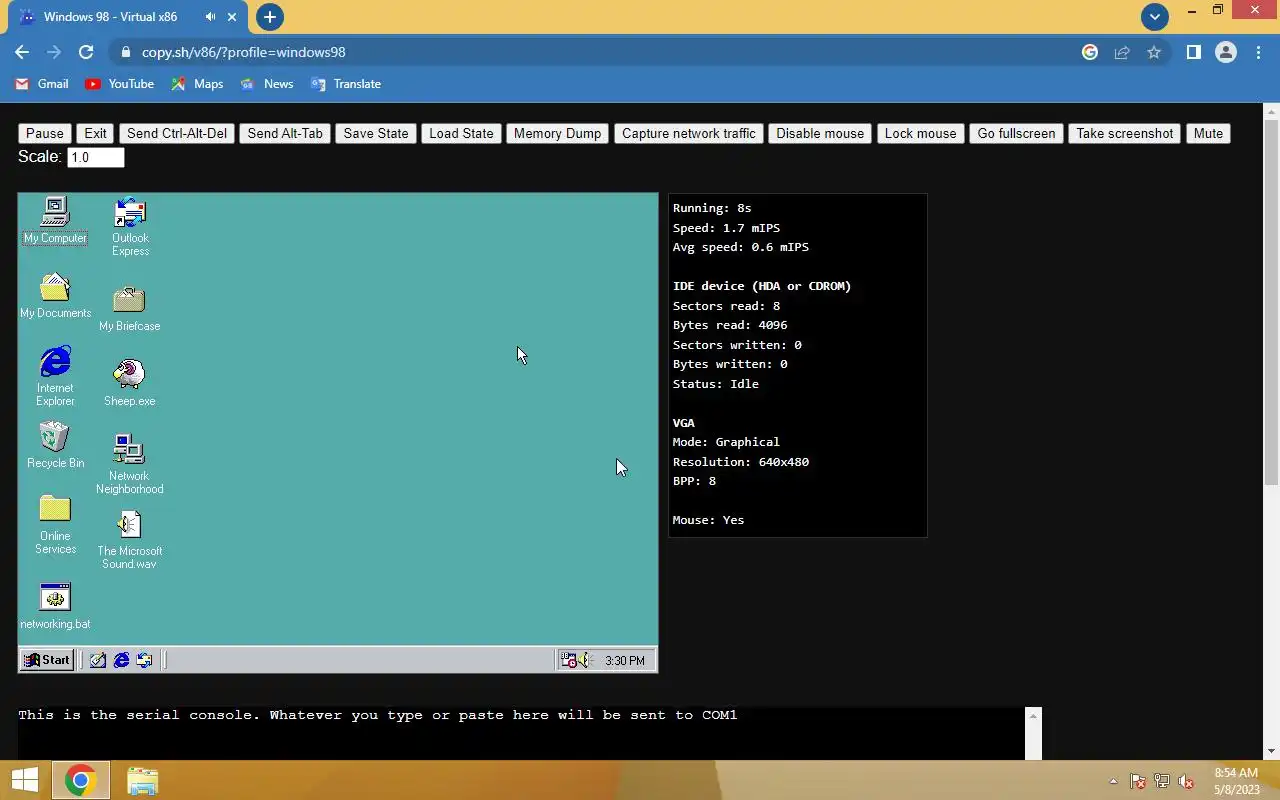Mute the tab via speaker icon
Image resolution: width=1280 pixels, height=800 pixels.
210,17
